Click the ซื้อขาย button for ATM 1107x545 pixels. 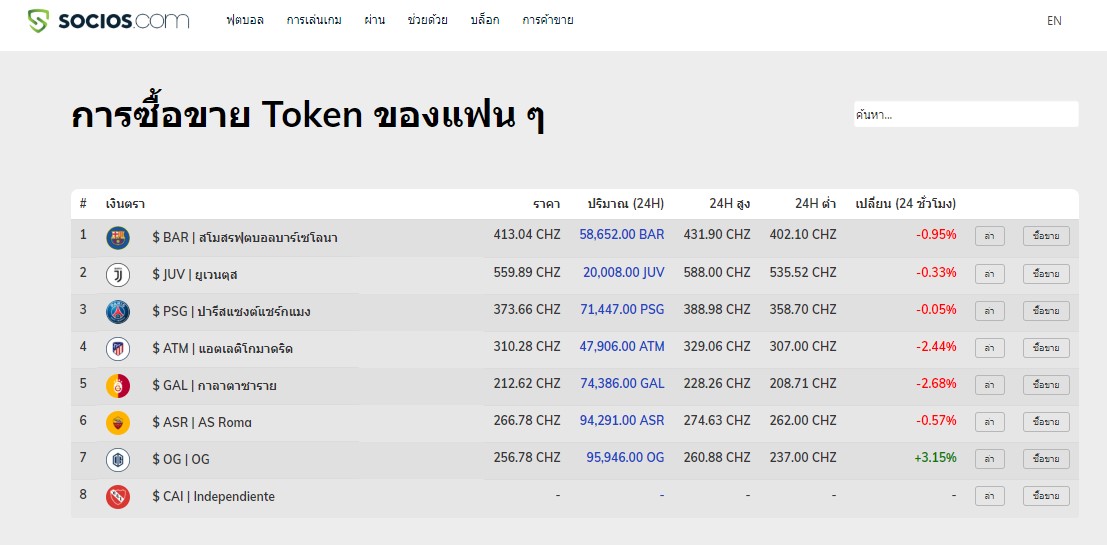(1046, 347)
